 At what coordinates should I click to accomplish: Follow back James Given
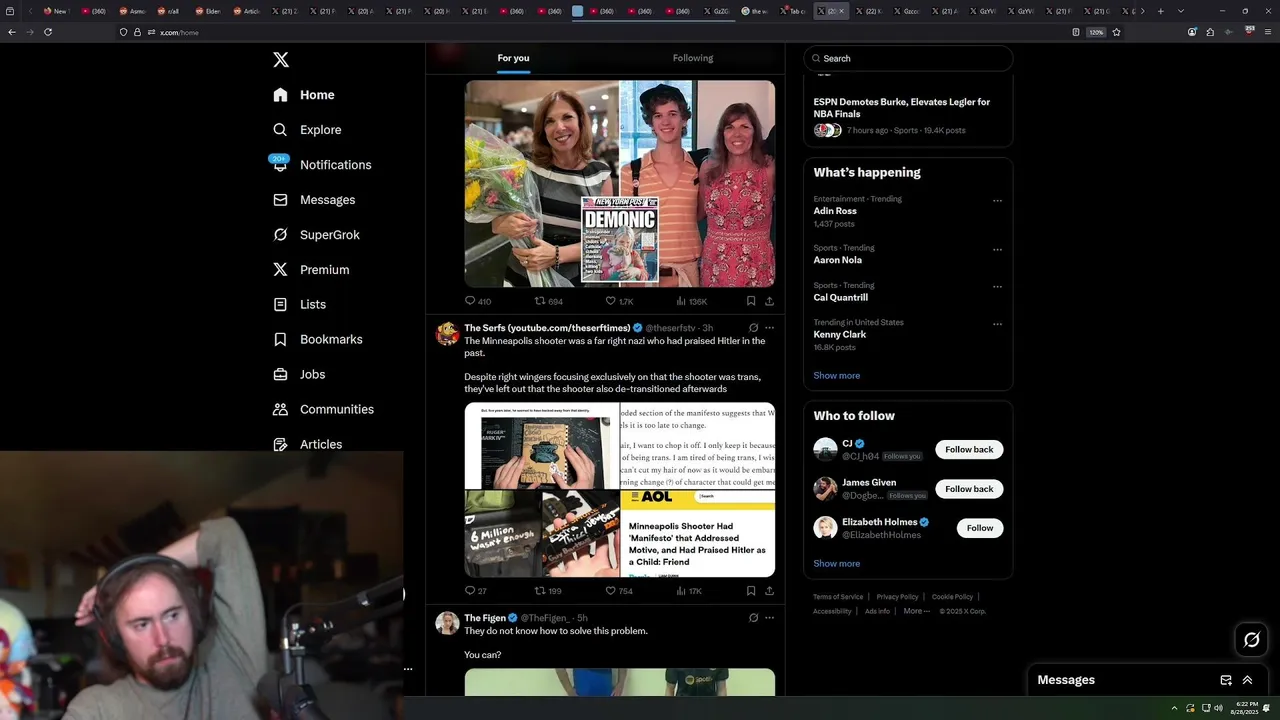pos(969,489)
